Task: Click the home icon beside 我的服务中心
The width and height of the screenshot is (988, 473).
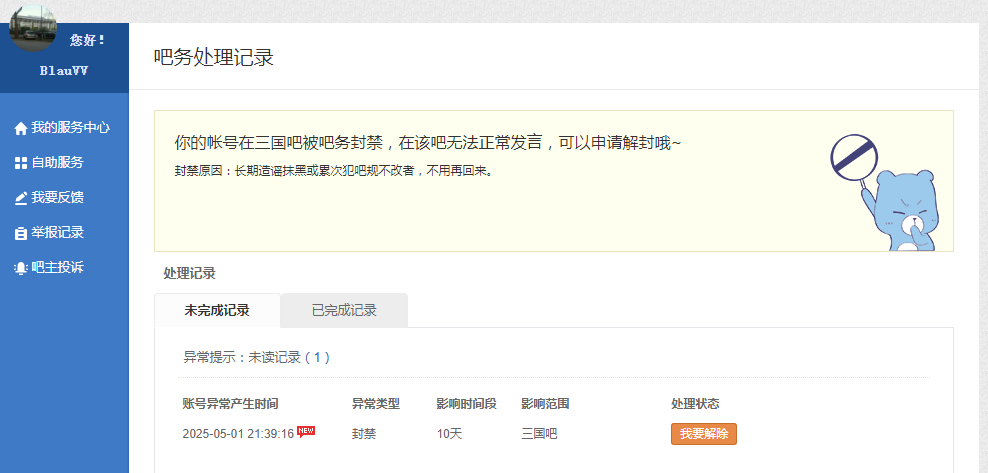Action: pyautogui.click(x=20, y=128)
